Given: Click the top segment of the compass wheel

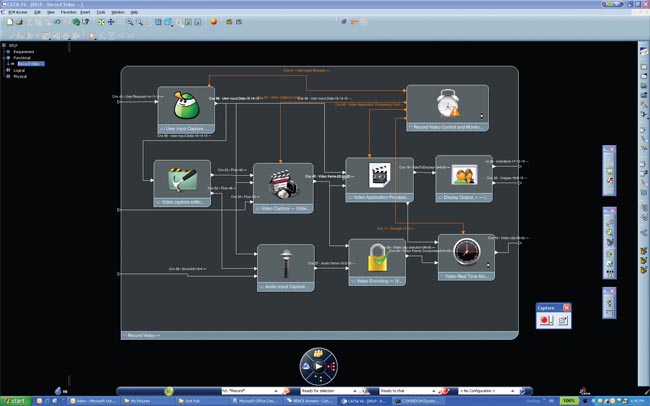Looking at the screenshot, I should point(318,353).
